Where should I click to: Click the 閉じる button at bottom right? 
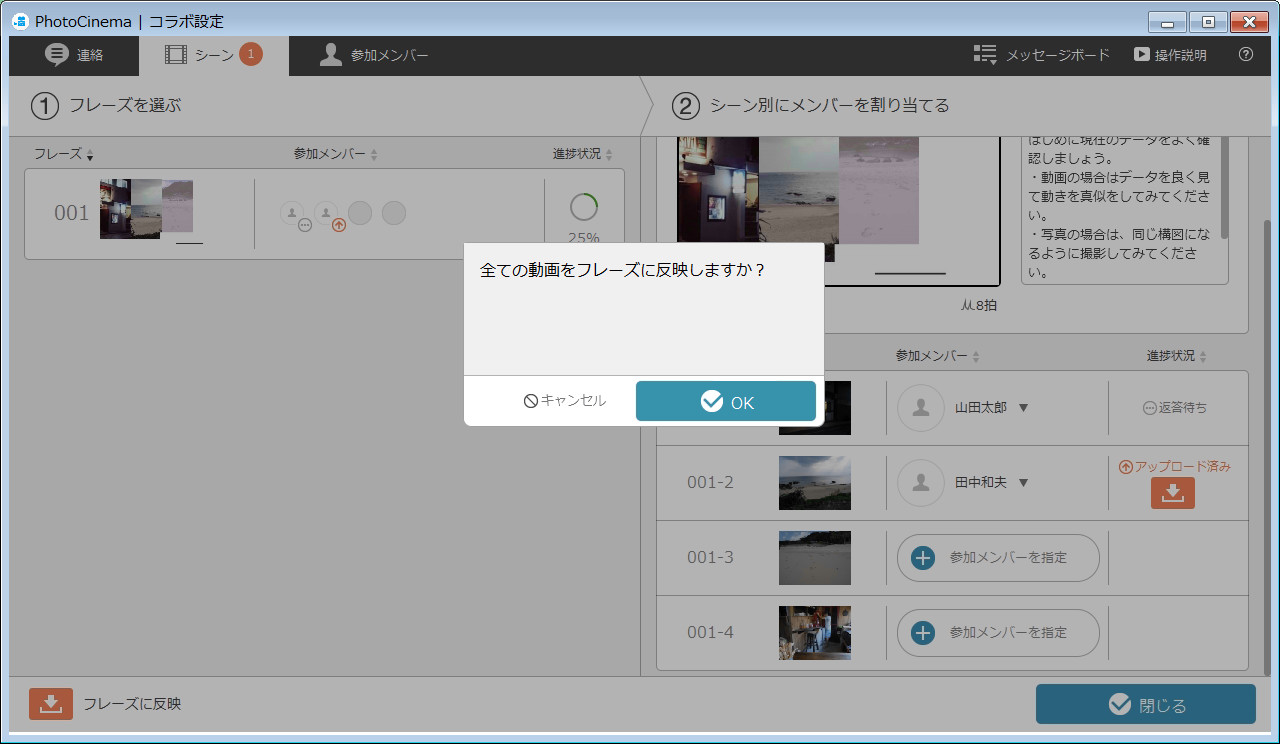1145,704
